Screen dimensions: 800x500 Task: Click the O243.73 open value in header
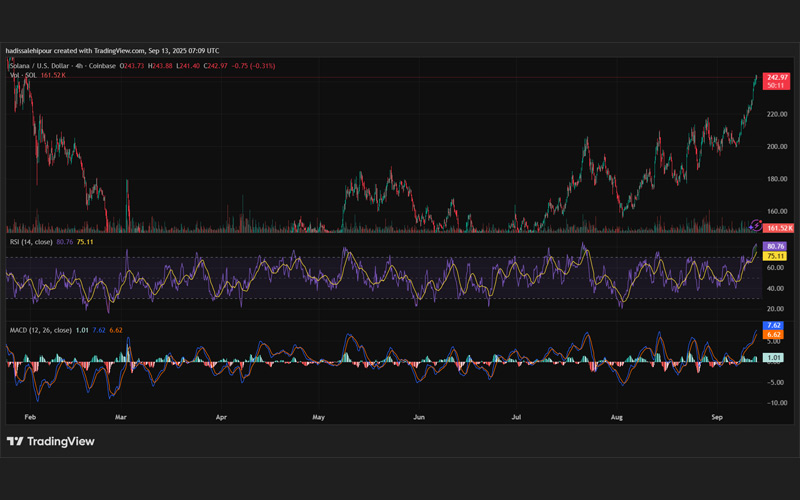pos(132,66)
